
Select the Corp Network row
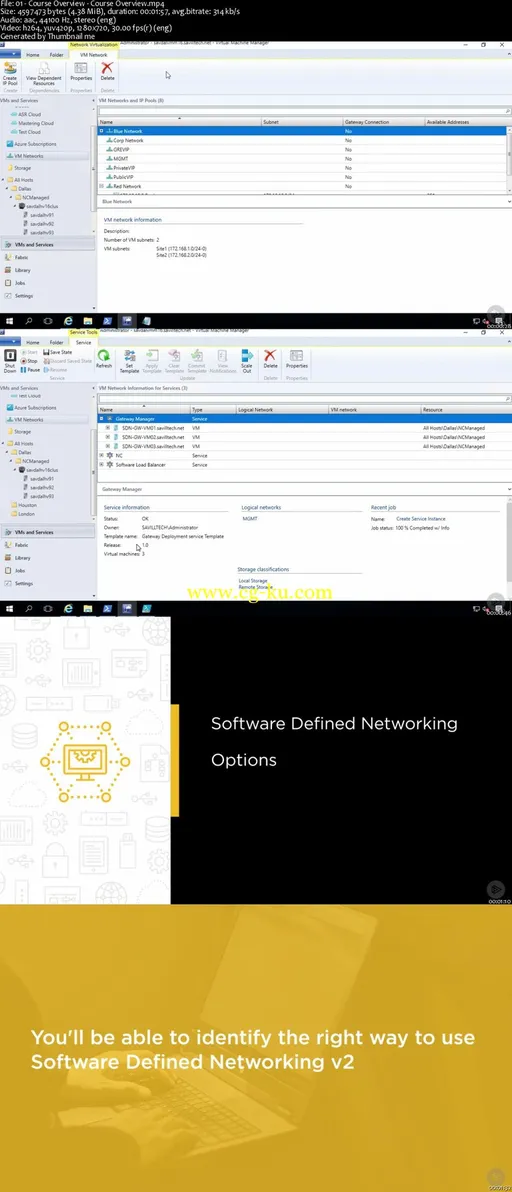302,141
